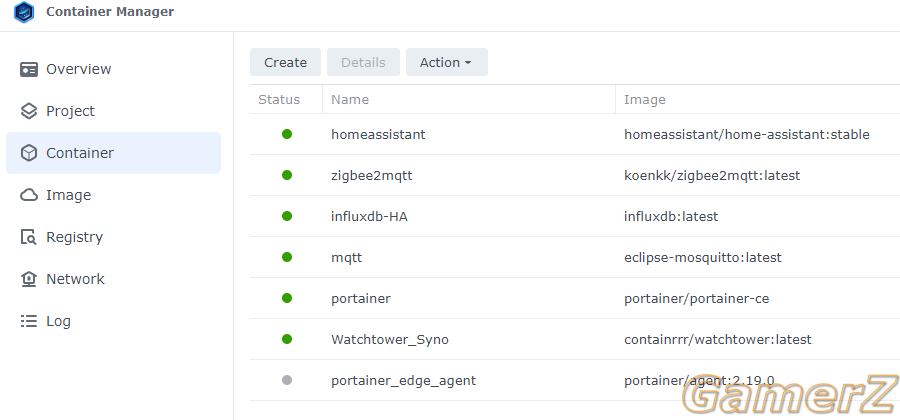Open the Action dropdown menu
Screen dimensions: 900x420
[x=447, y=62]
